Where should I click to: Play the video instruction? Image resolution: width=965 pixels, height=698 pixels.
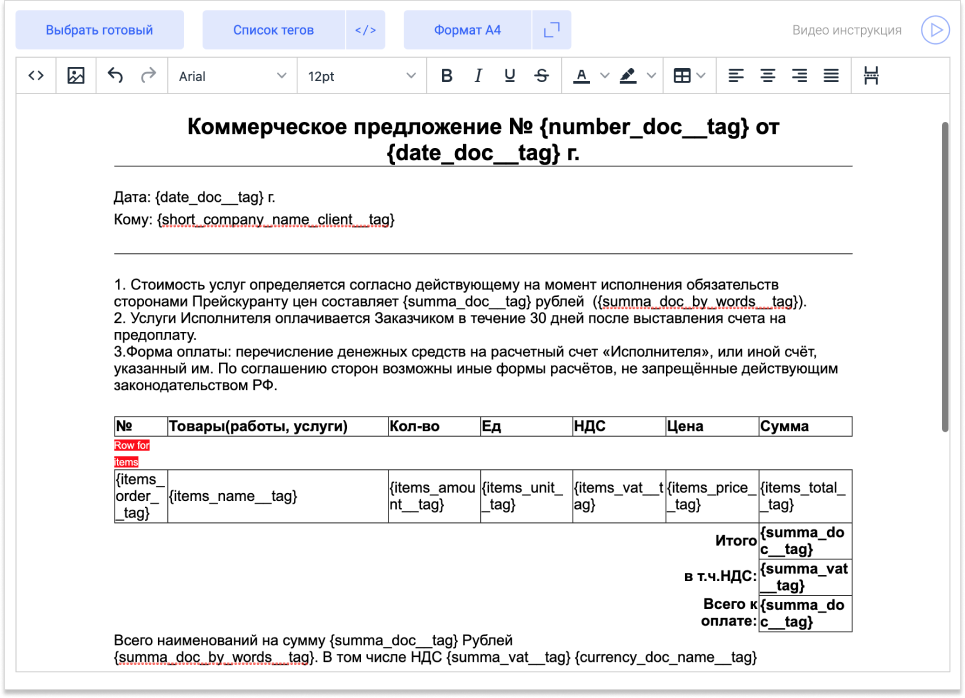935,30
